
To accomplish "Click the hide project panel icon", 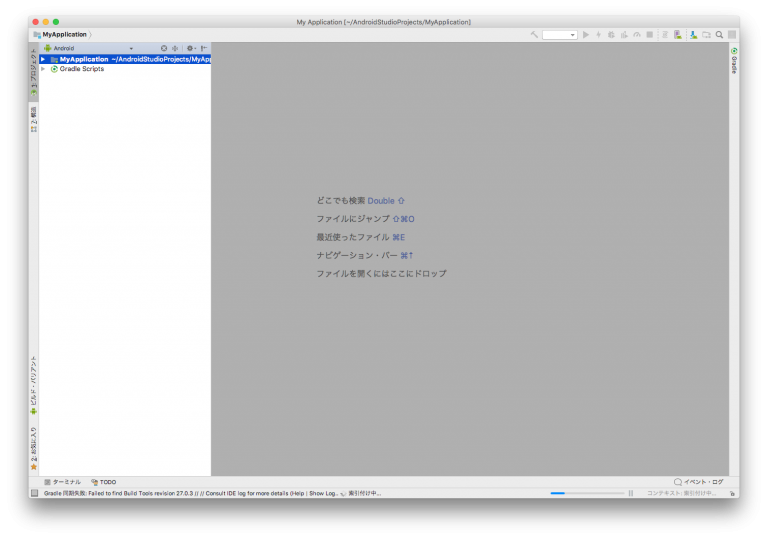I will click(203, 48).
